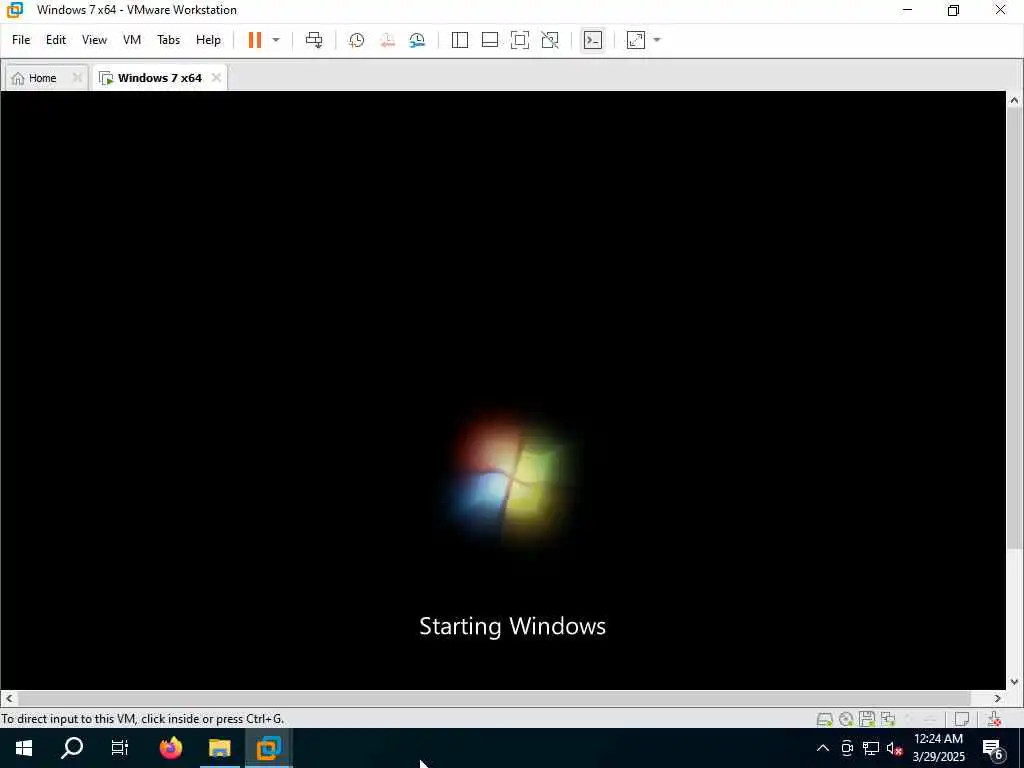Screen dimensions: 1024x768
Task: Click the Meet Now tray icon
Action: [847, 748]
